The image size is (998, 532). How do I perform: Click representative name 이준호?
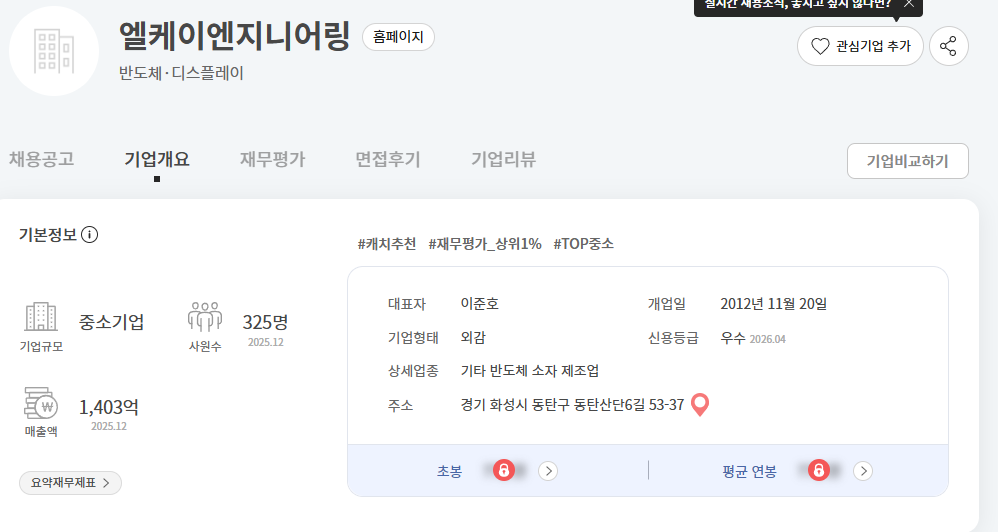click(x=480, y=304)
